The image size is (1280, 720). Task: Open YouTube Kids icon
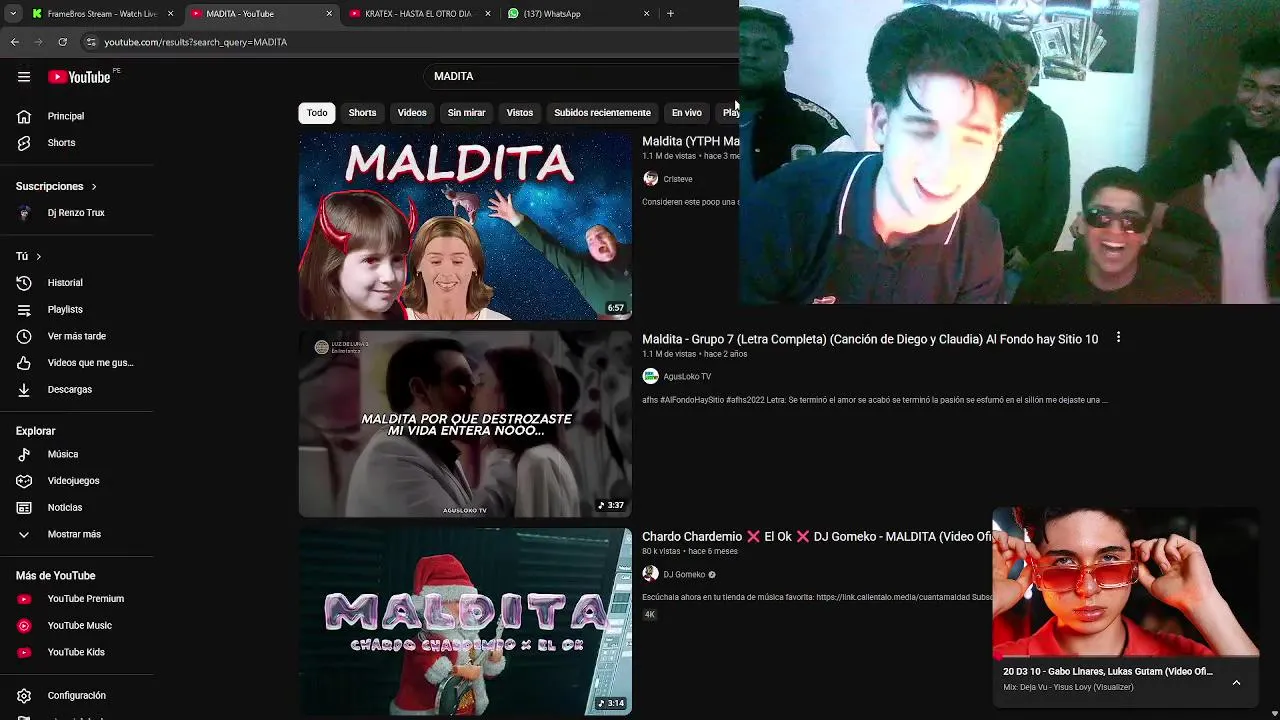[x=24, y=652]
